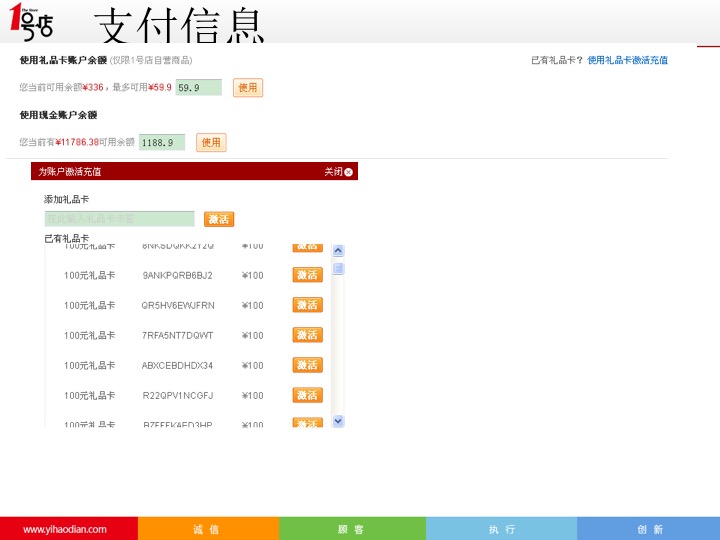
Task: Activate gift card 9ANKPQRB6BJ2
Action: coord(307,275)
